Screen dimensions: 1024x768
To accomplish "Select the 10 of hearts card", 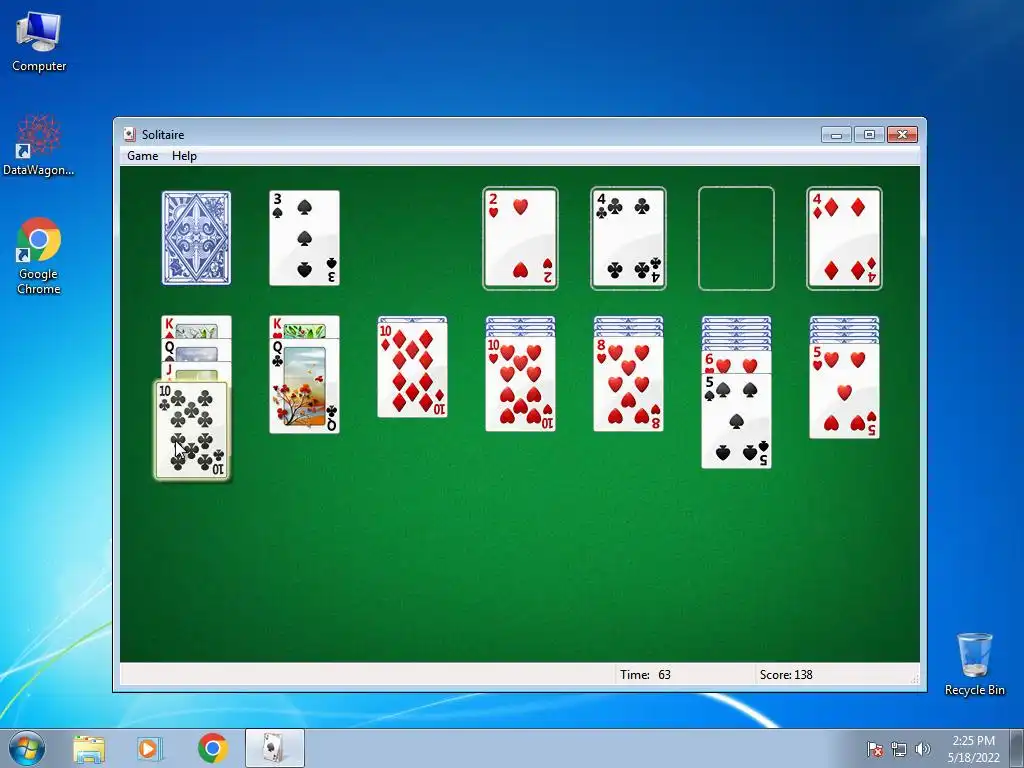I will point(520,384).
